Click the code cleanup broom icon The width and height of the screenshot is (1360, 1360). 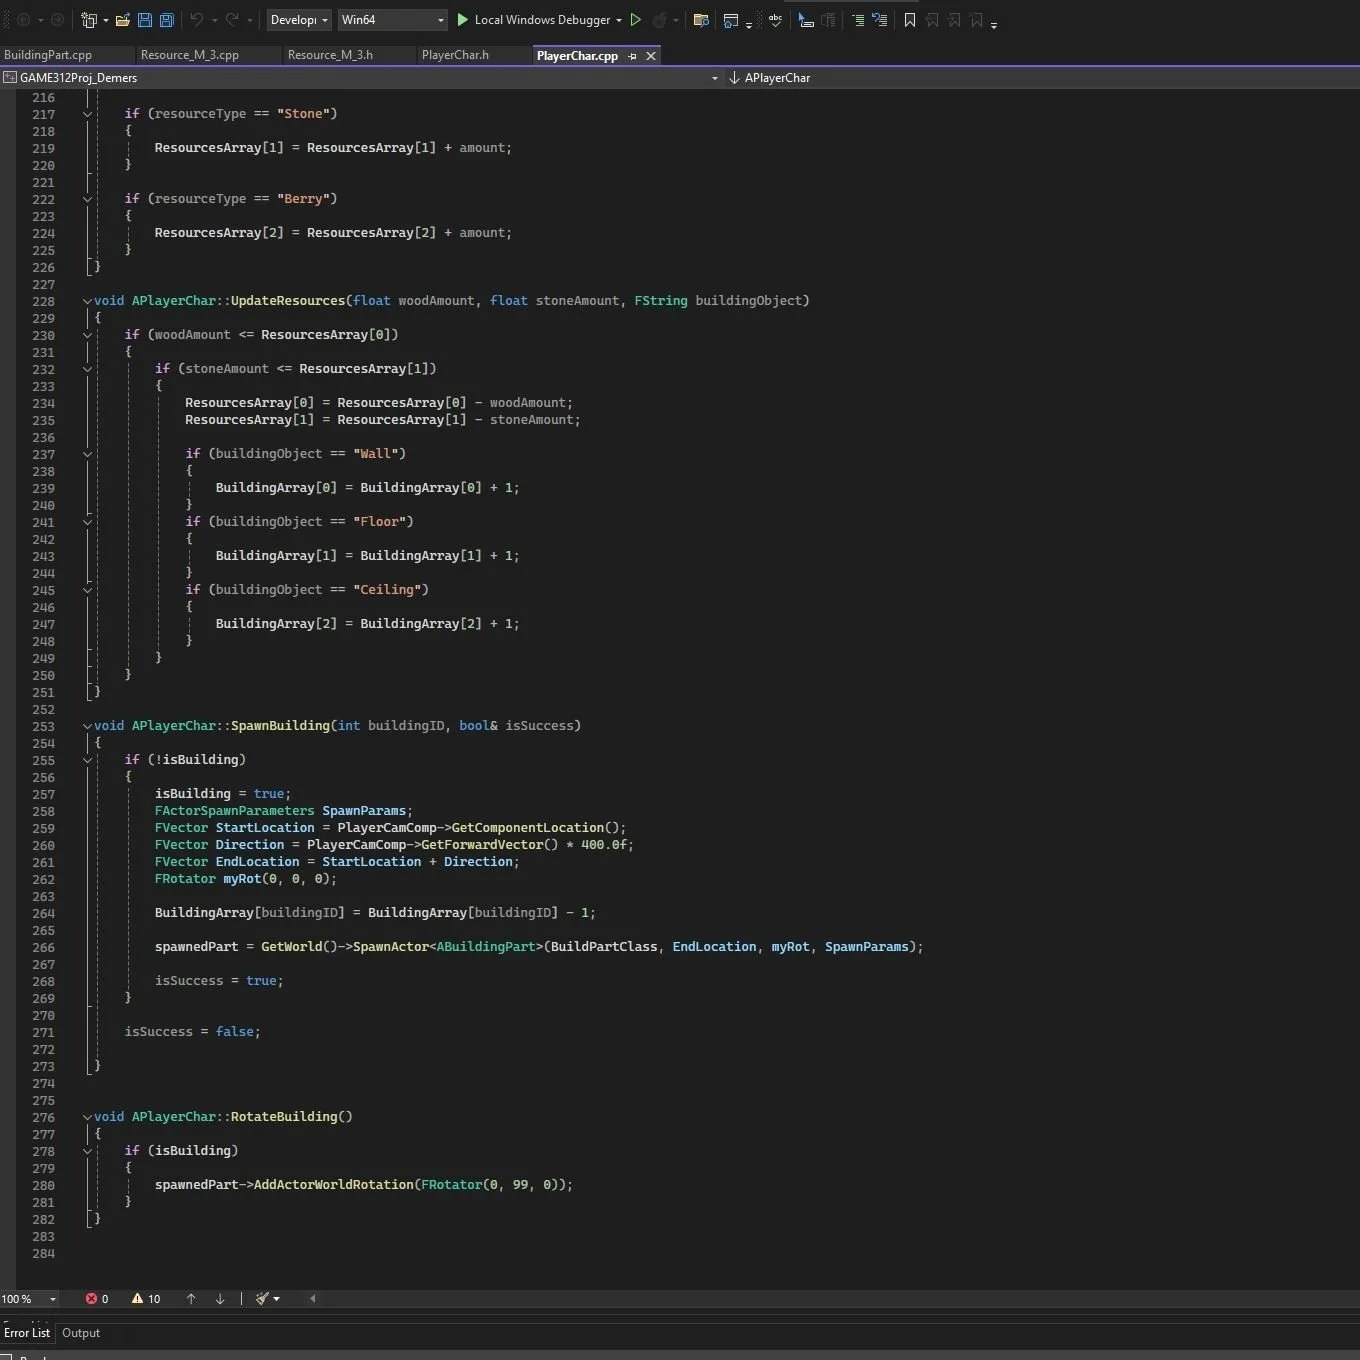tap(262, 1299)
